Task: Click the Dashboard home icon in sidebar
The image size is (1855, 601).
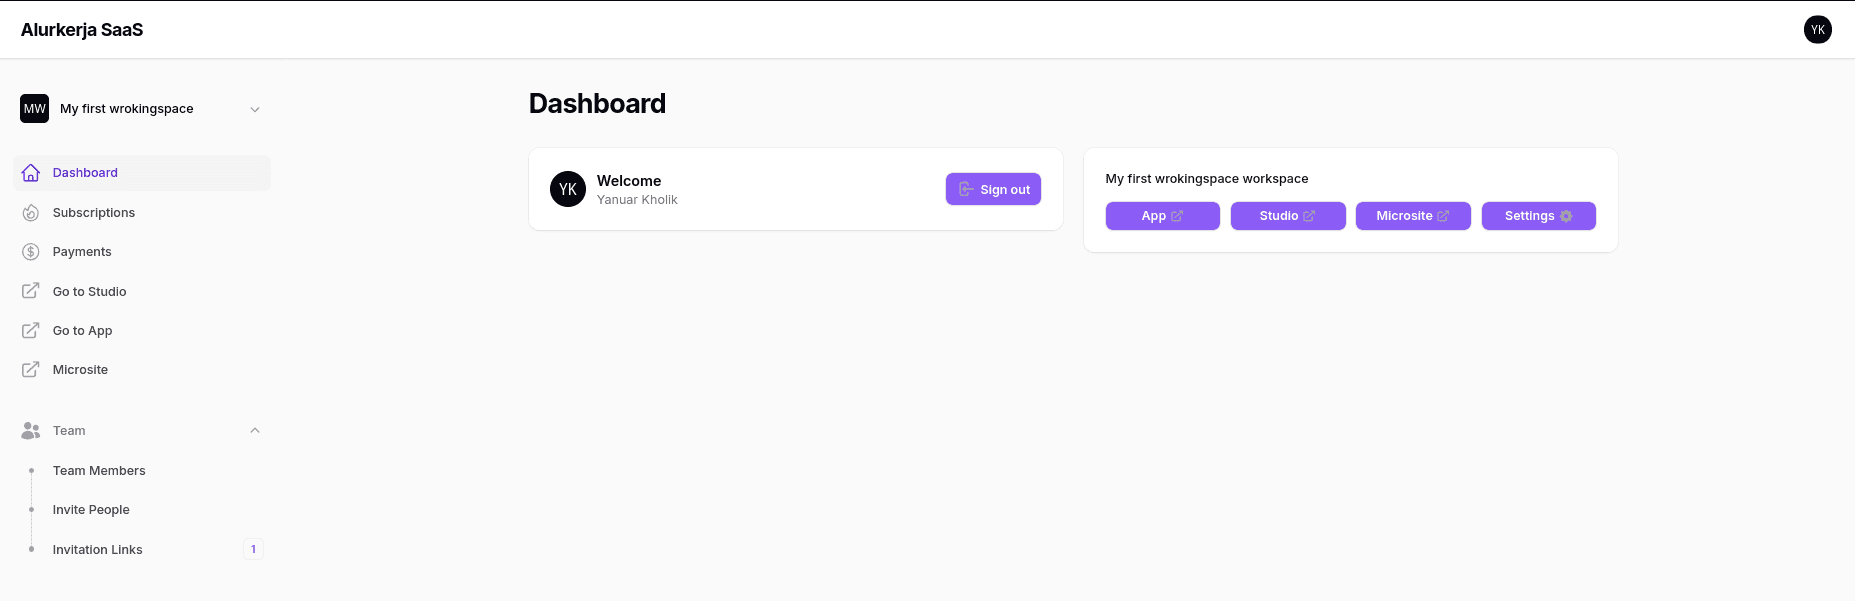Action: coord(31,173)
